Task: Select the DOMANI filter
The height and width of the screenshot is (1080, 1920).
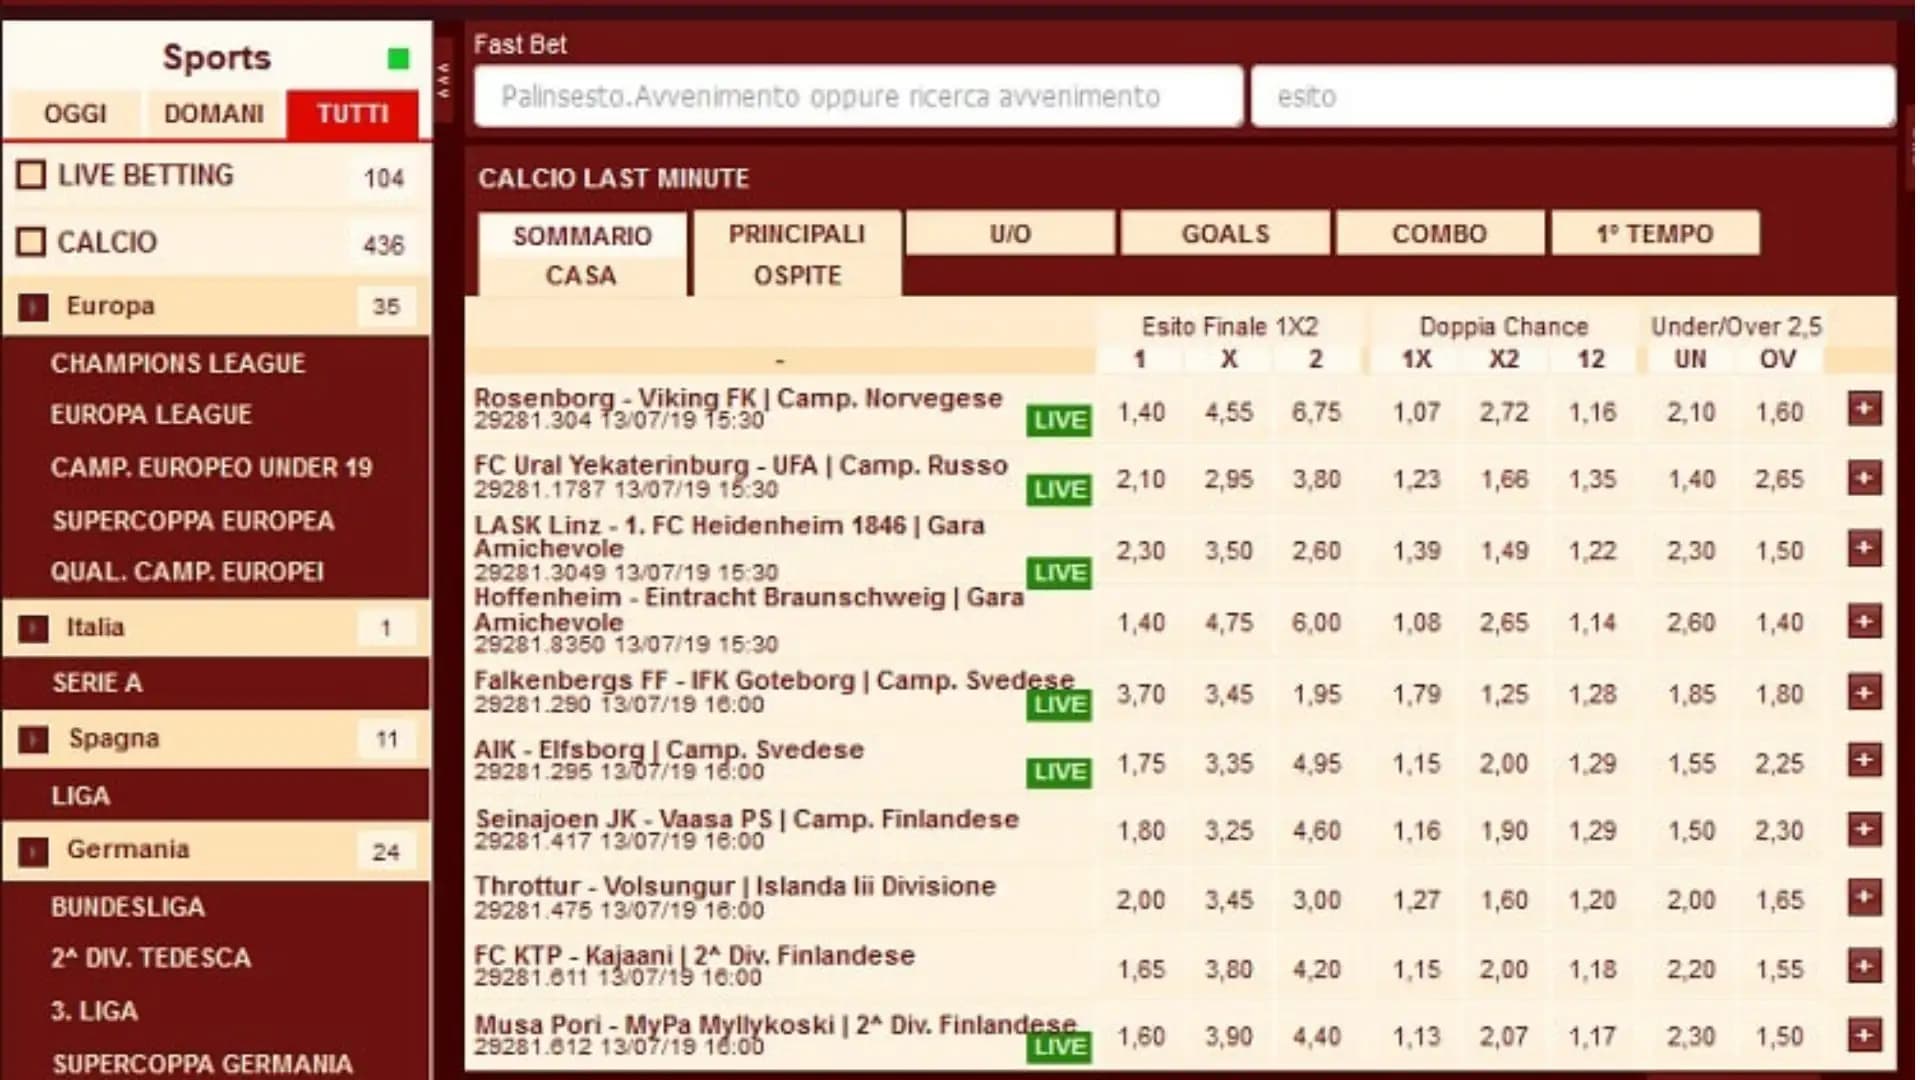Action: (x=214, y=113)
